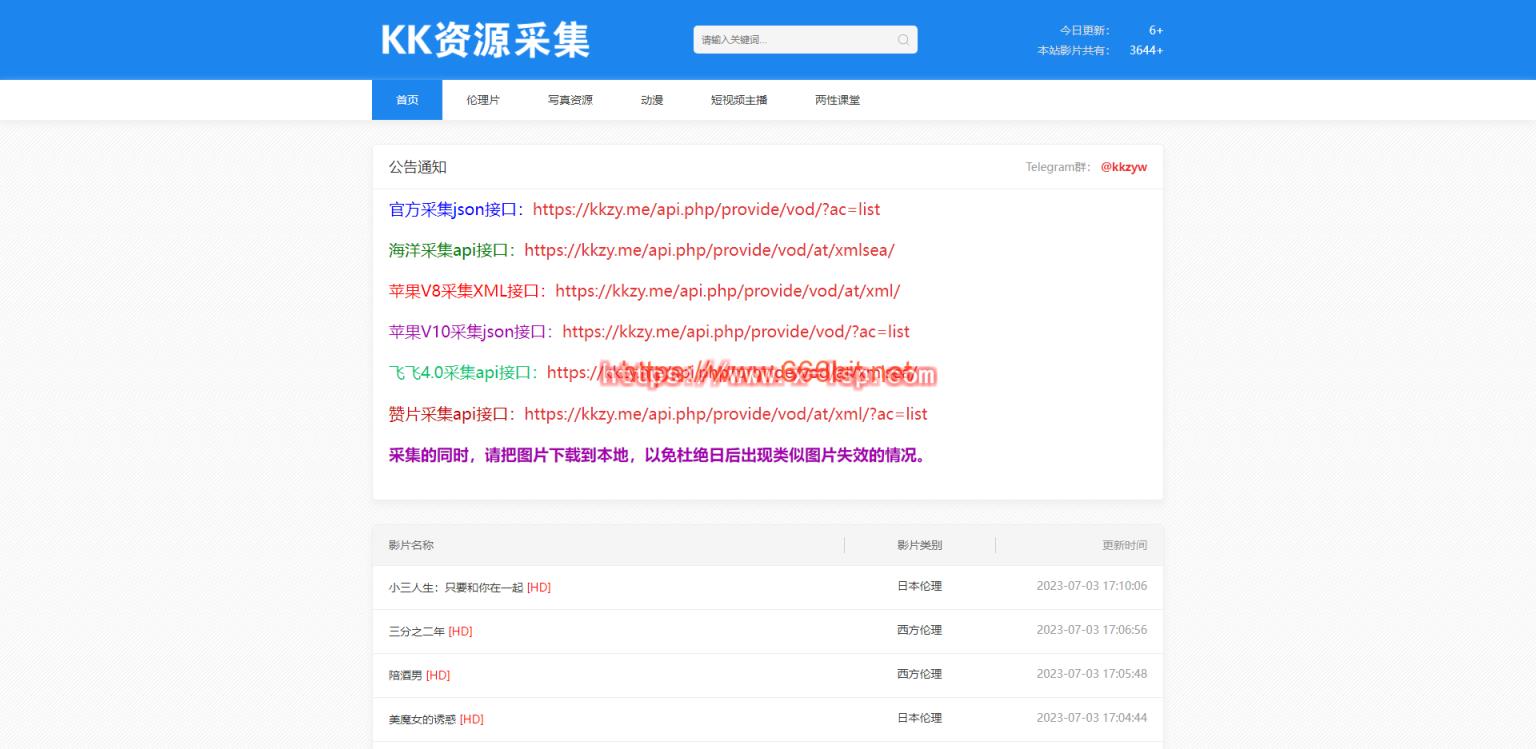Image resolution: width=1536 pixels, height=749 pixels.
Task: Go to the 动漫 tab
Action: tap(652, 100)
